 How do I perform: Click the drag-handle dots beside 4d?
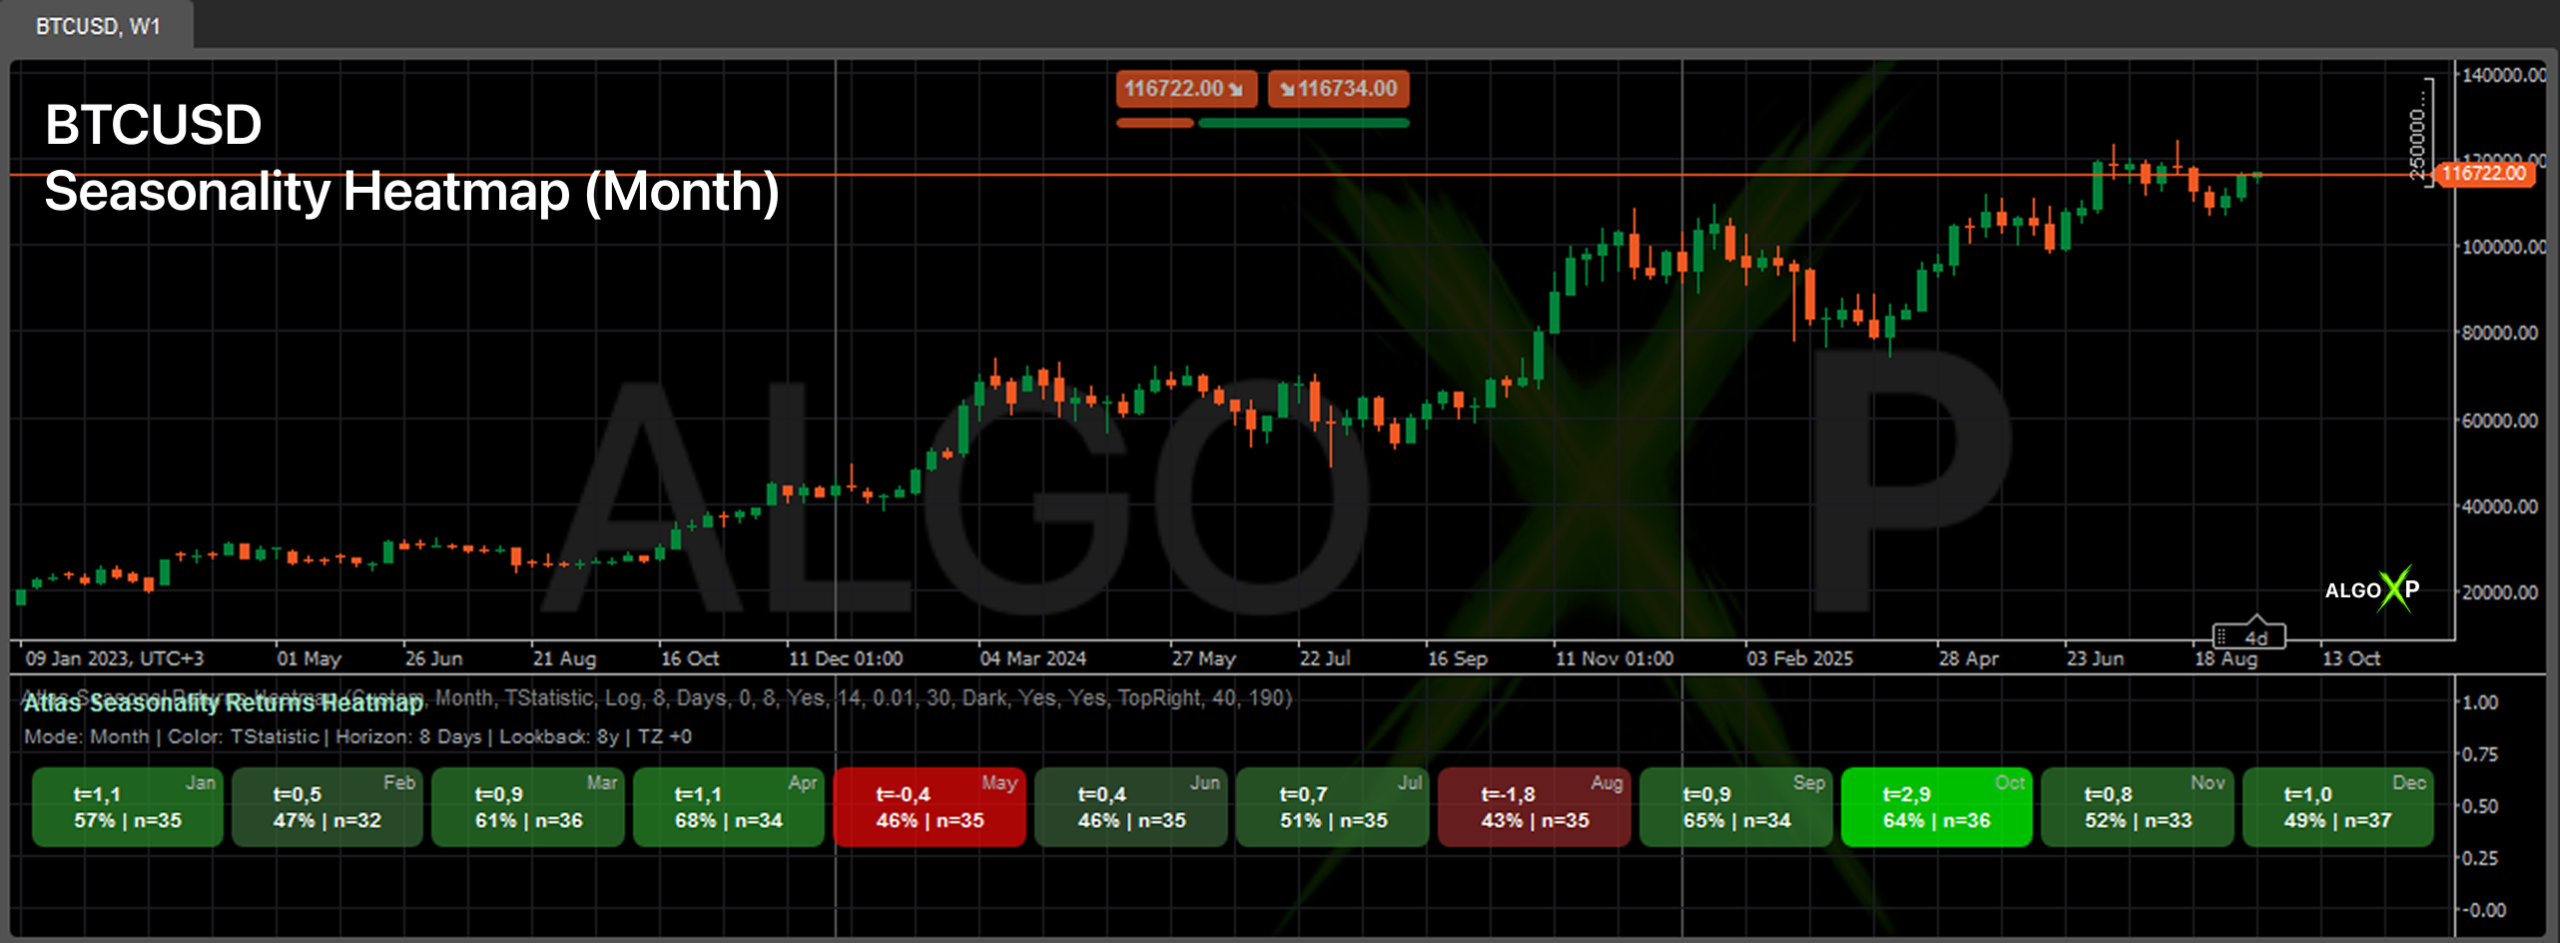2221,637
